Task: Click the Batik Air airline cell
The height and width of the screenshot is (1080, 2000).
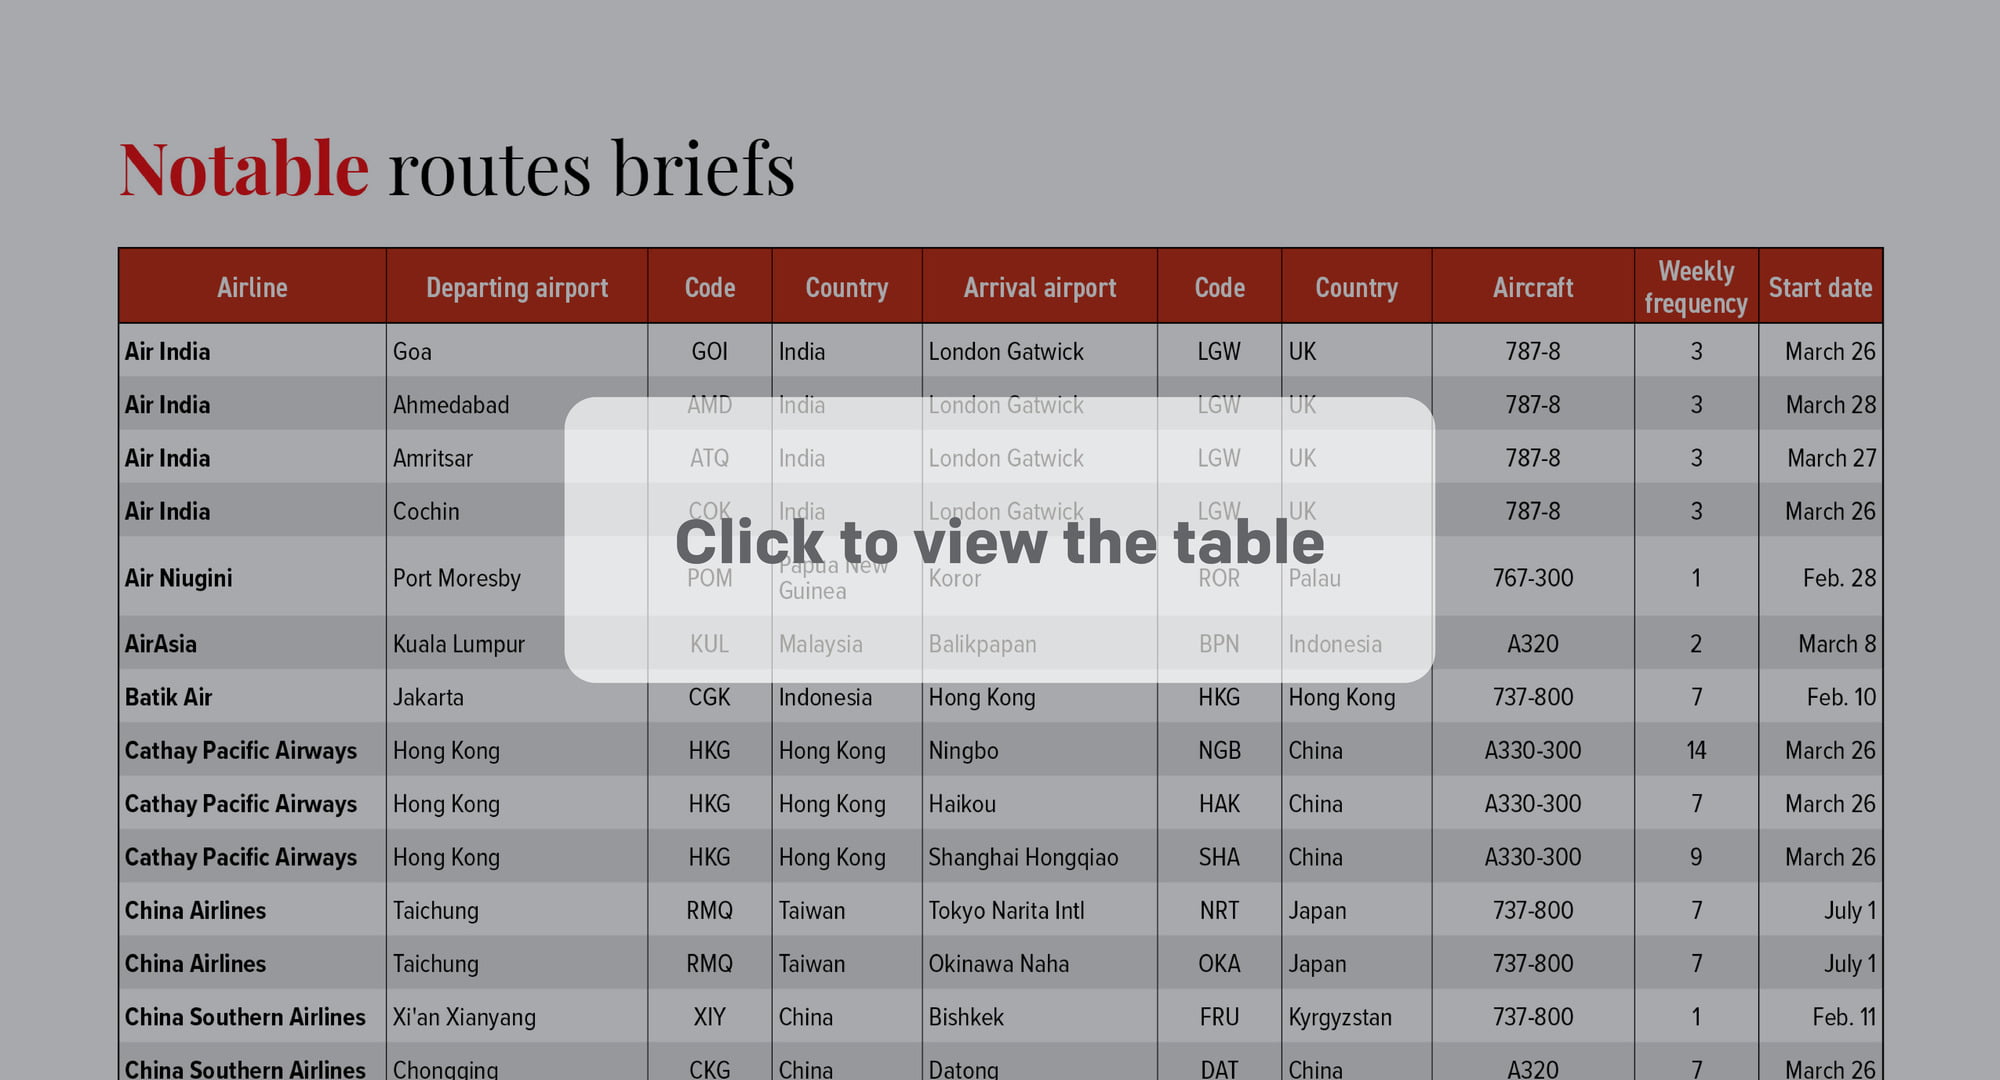Action: click(x=168, y=697)
